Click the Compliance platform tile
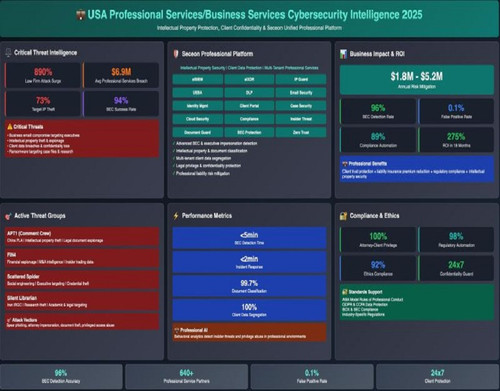 (249, 119)
